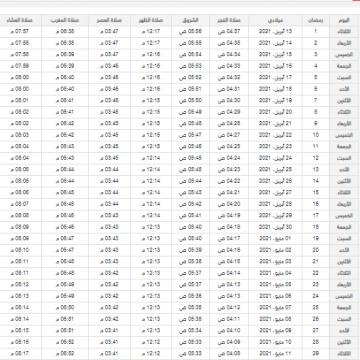The width and height of the screenshot is (360, 360).
Task: Click the 05:56 sunrise time cell
Action: coord(190,32)
